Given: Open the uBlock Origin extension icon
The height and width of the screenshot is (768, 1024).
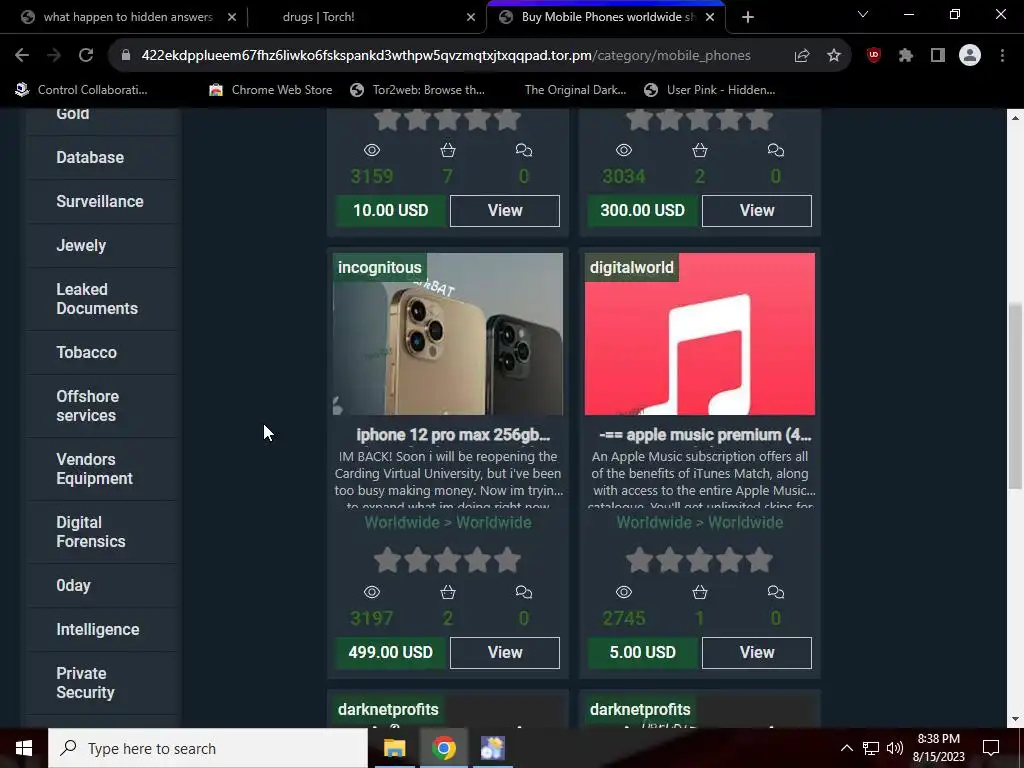Looking at the screenshot, I should click(x=874, y=56).
